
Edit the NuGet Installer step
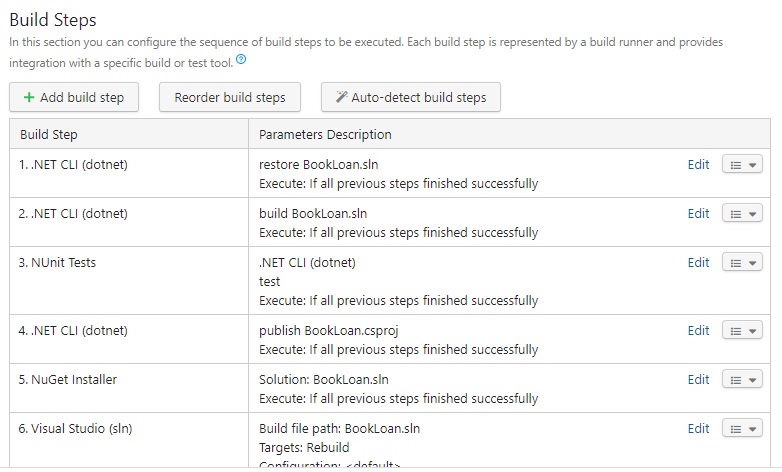coord(698,380)
